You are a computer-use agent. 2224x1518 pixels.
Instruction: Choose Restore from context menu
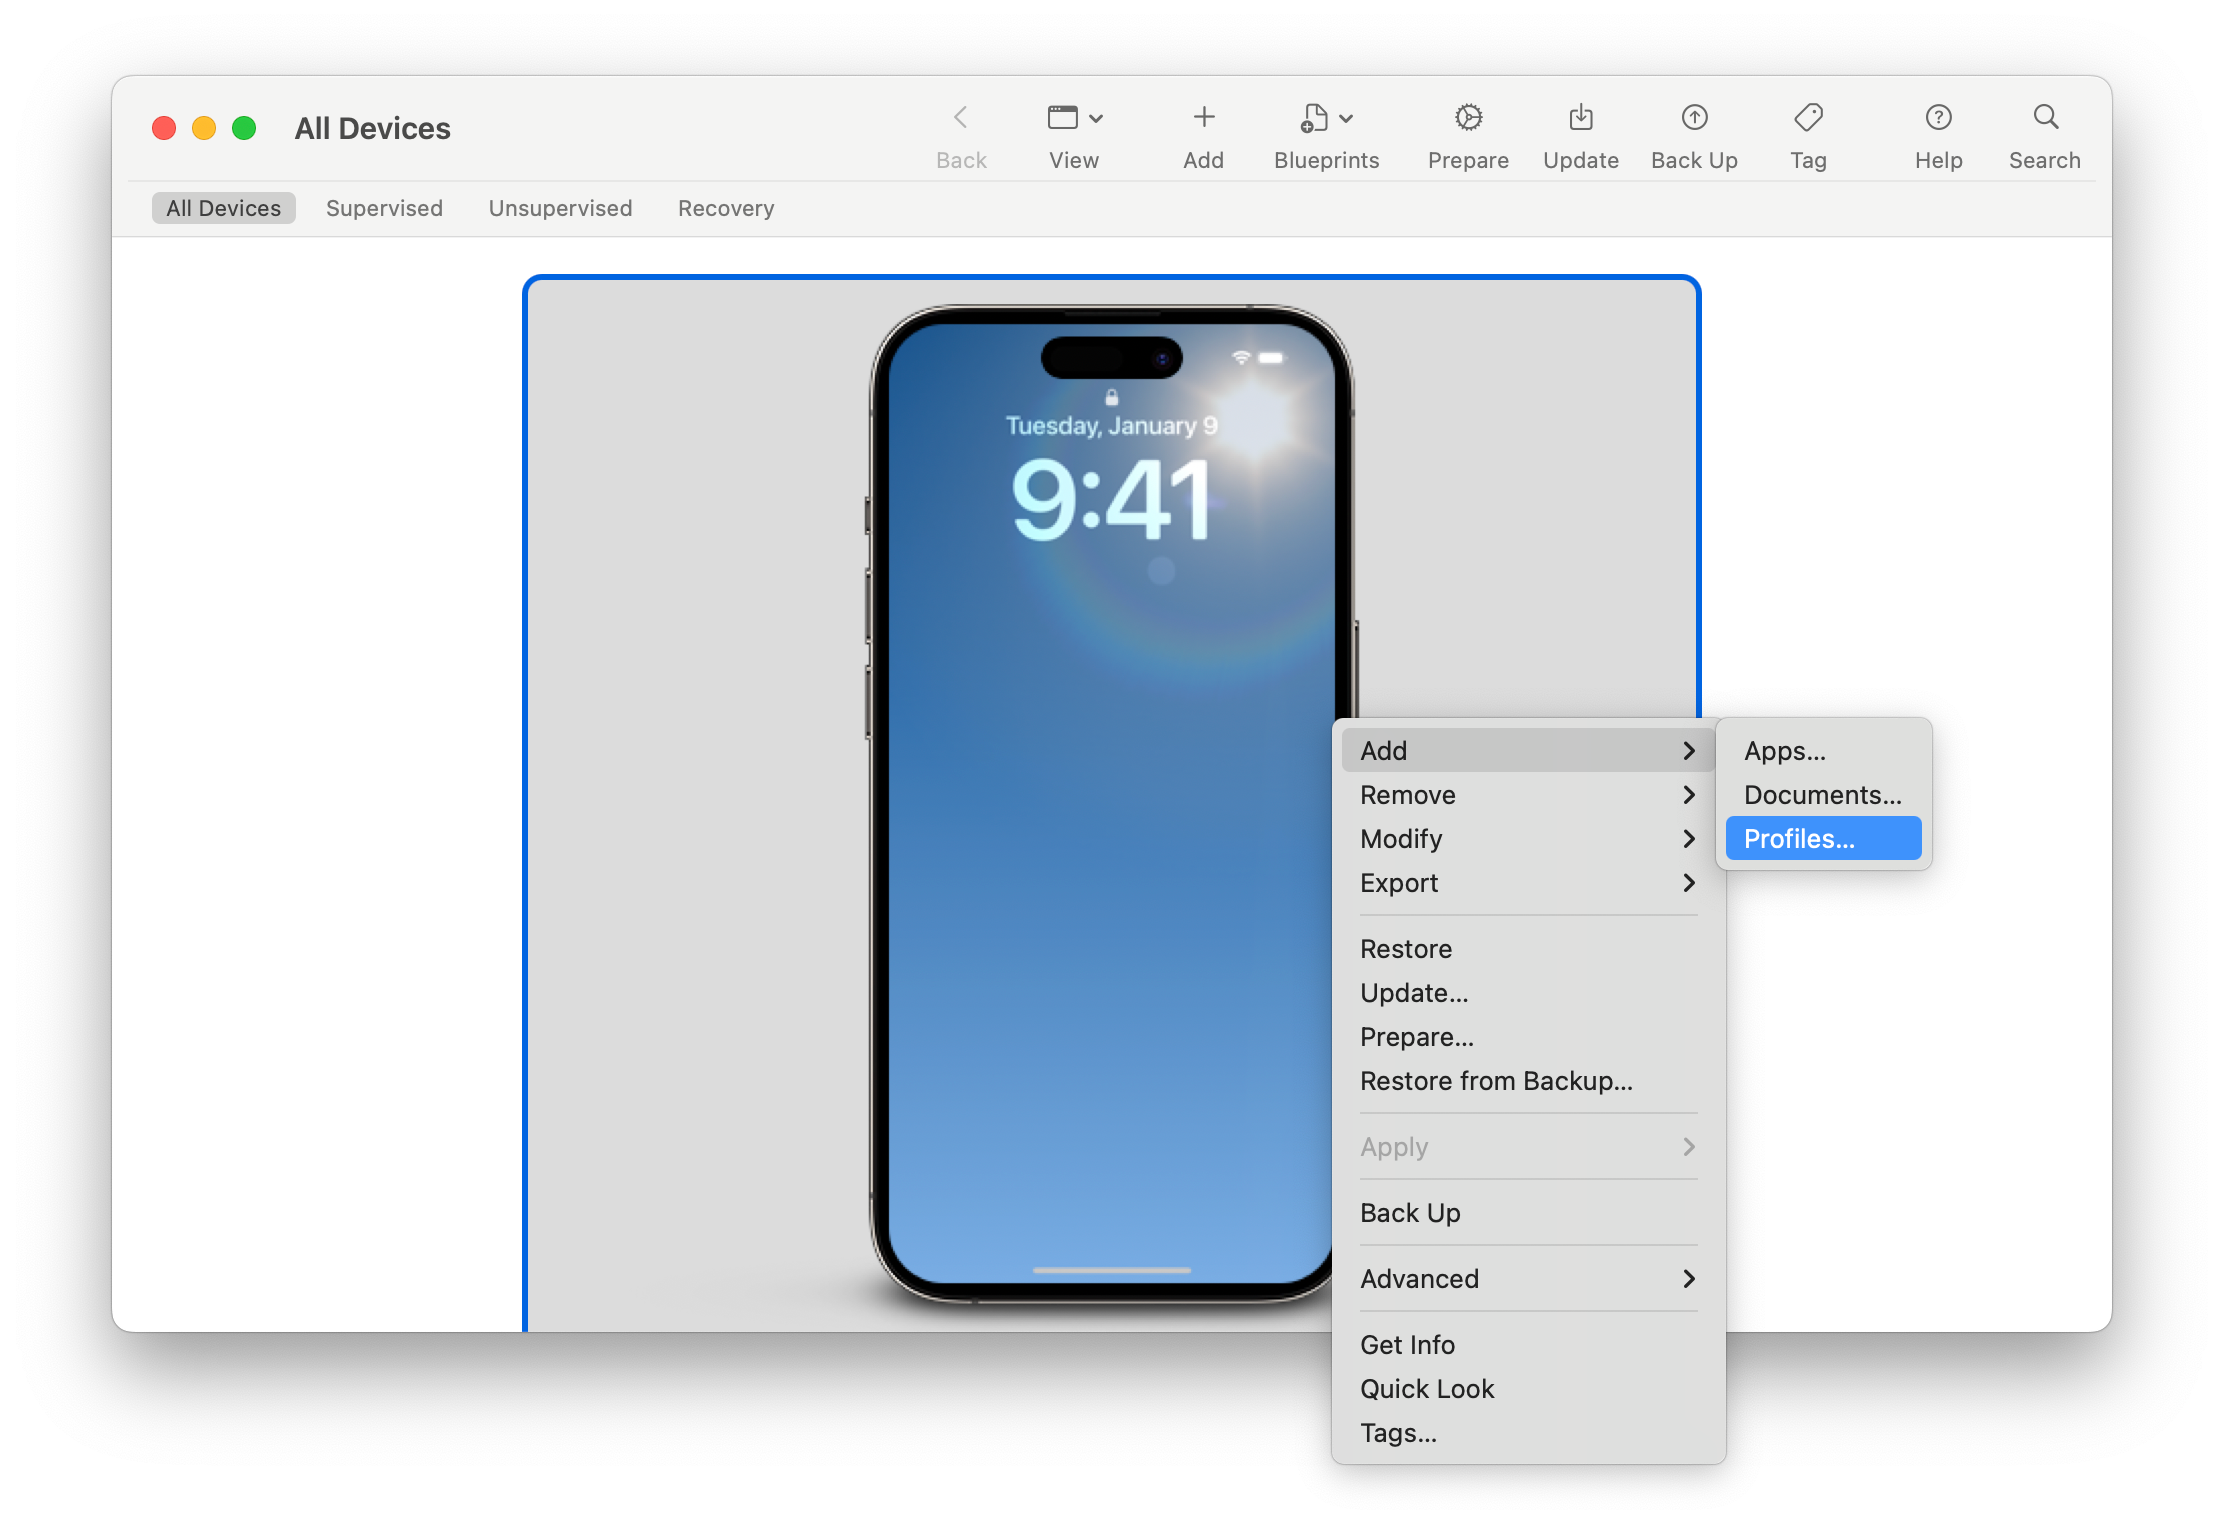pos(1528,949)
